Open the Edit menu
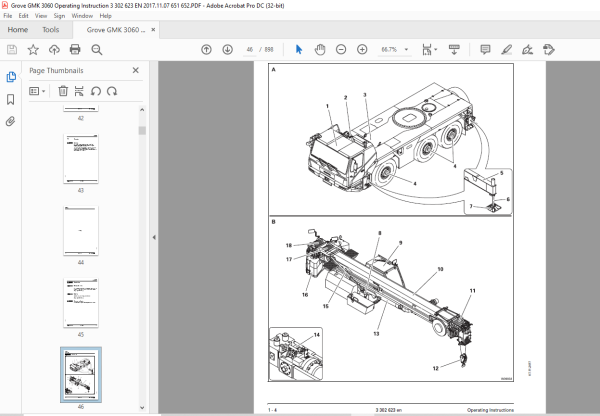600x416 pixels. point(23,16)
